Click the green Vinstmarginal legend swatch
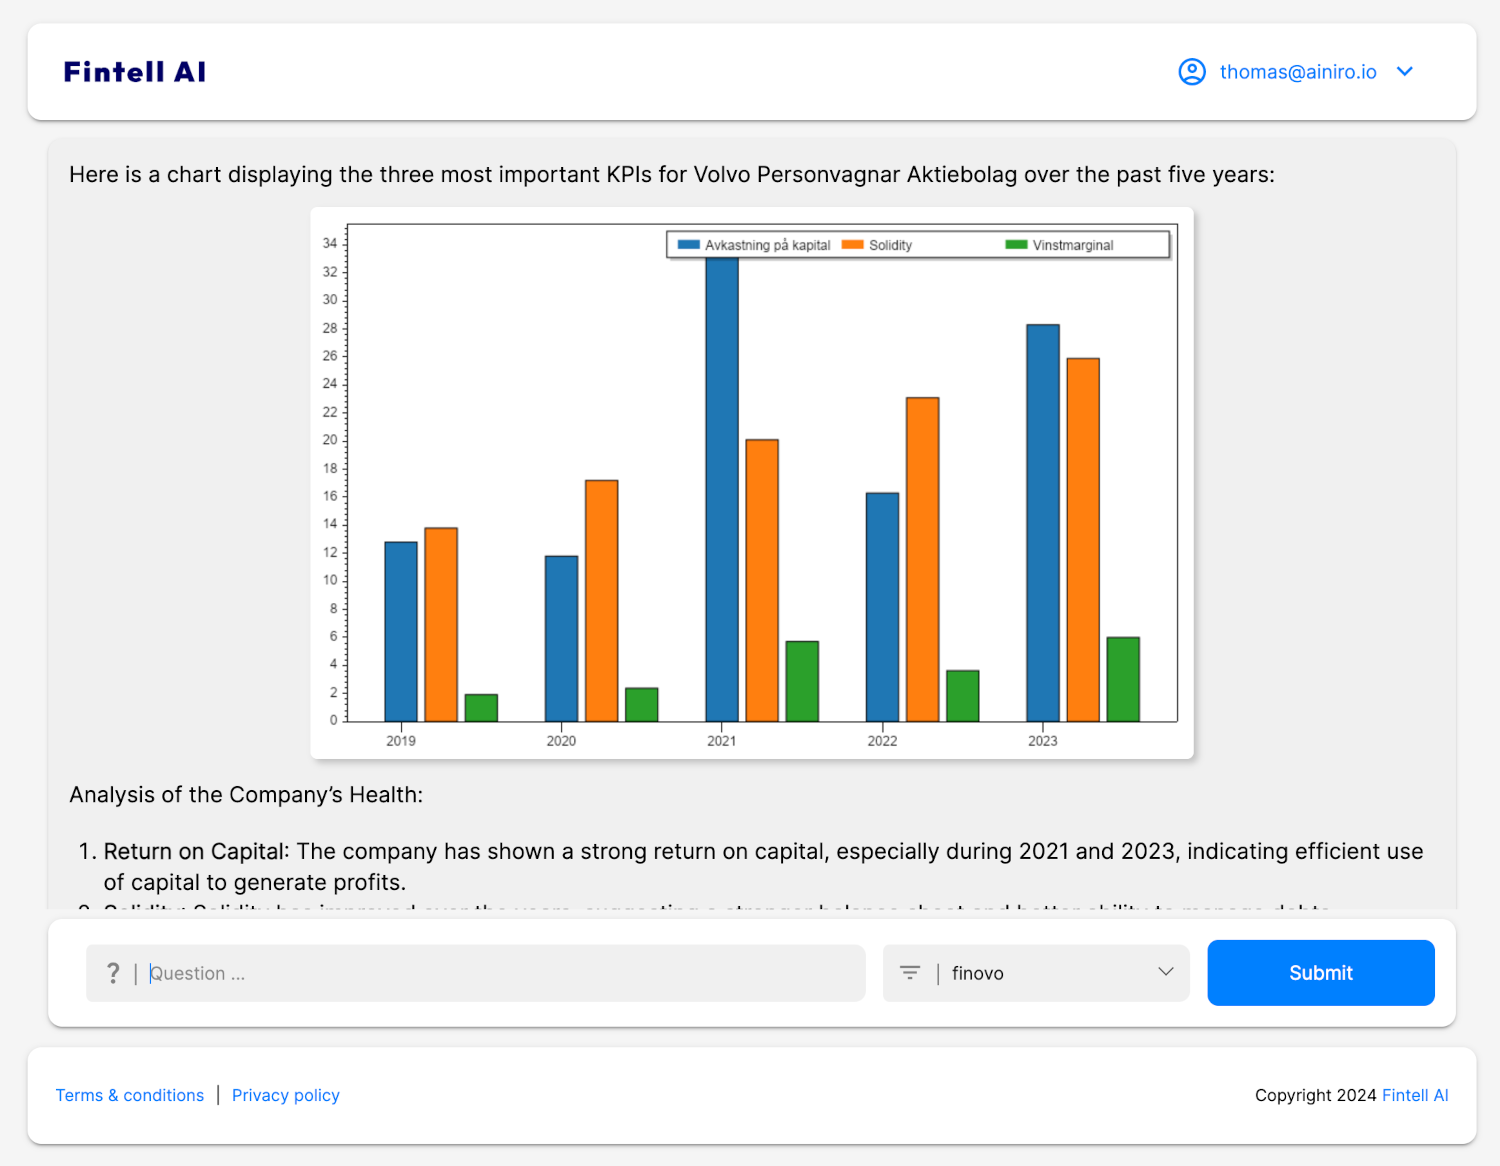 [1016, 245]
